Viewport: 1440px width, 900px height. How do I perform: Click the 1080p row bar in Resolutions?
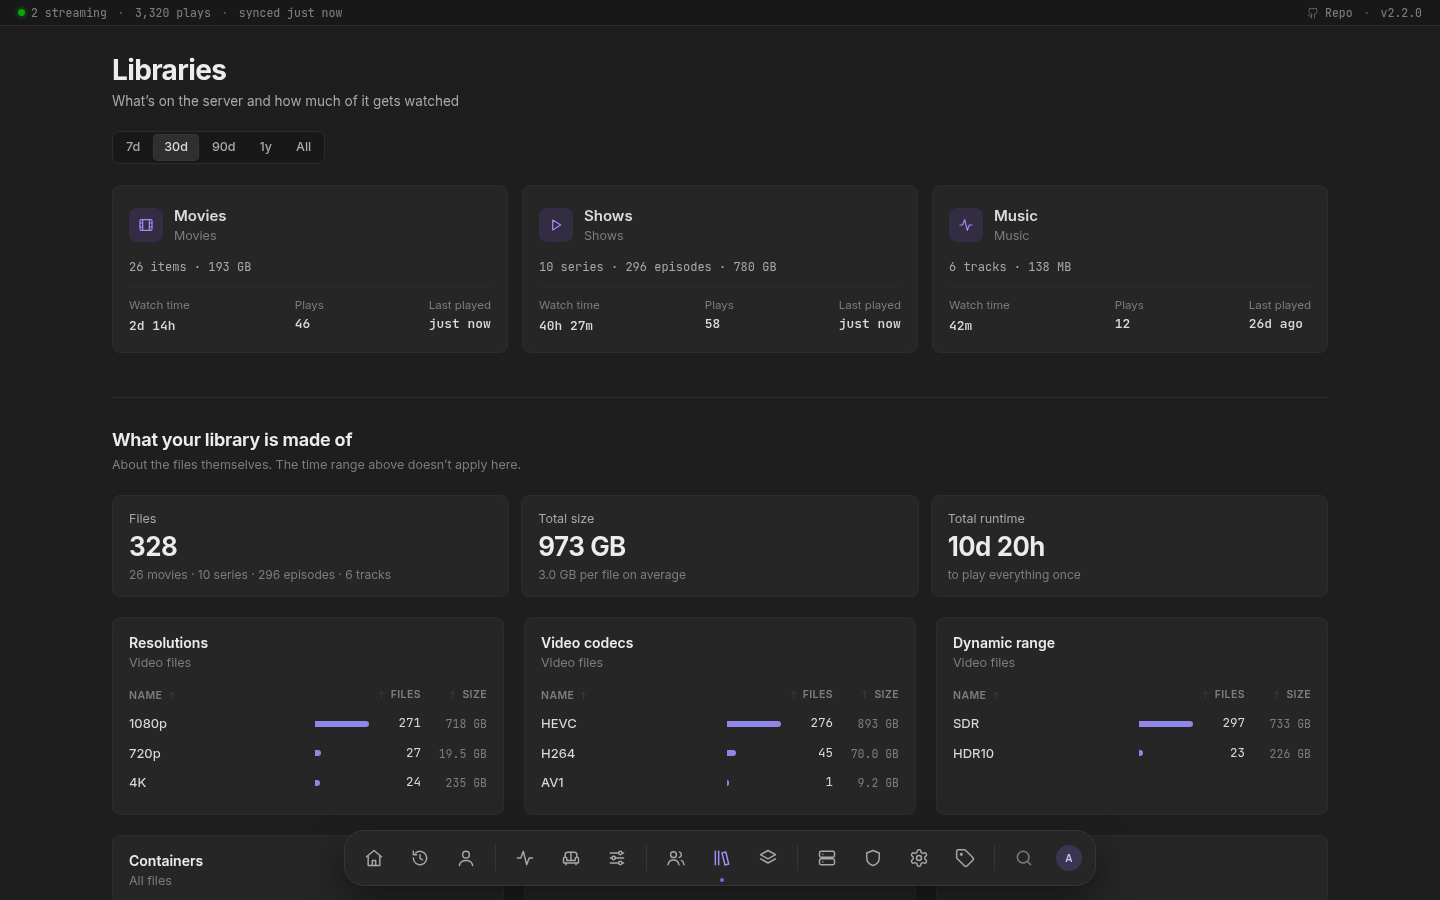[342, 724]
